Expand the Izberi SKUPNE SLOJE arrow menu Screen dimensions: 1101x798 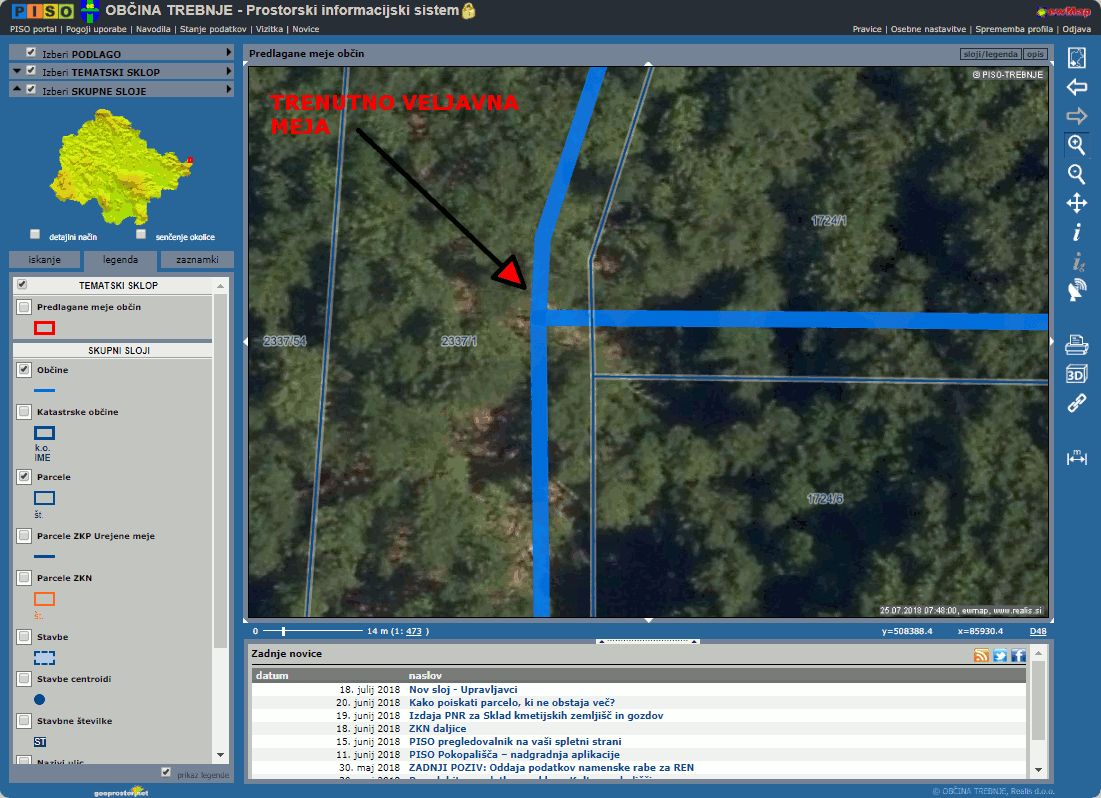click(228, 90)
